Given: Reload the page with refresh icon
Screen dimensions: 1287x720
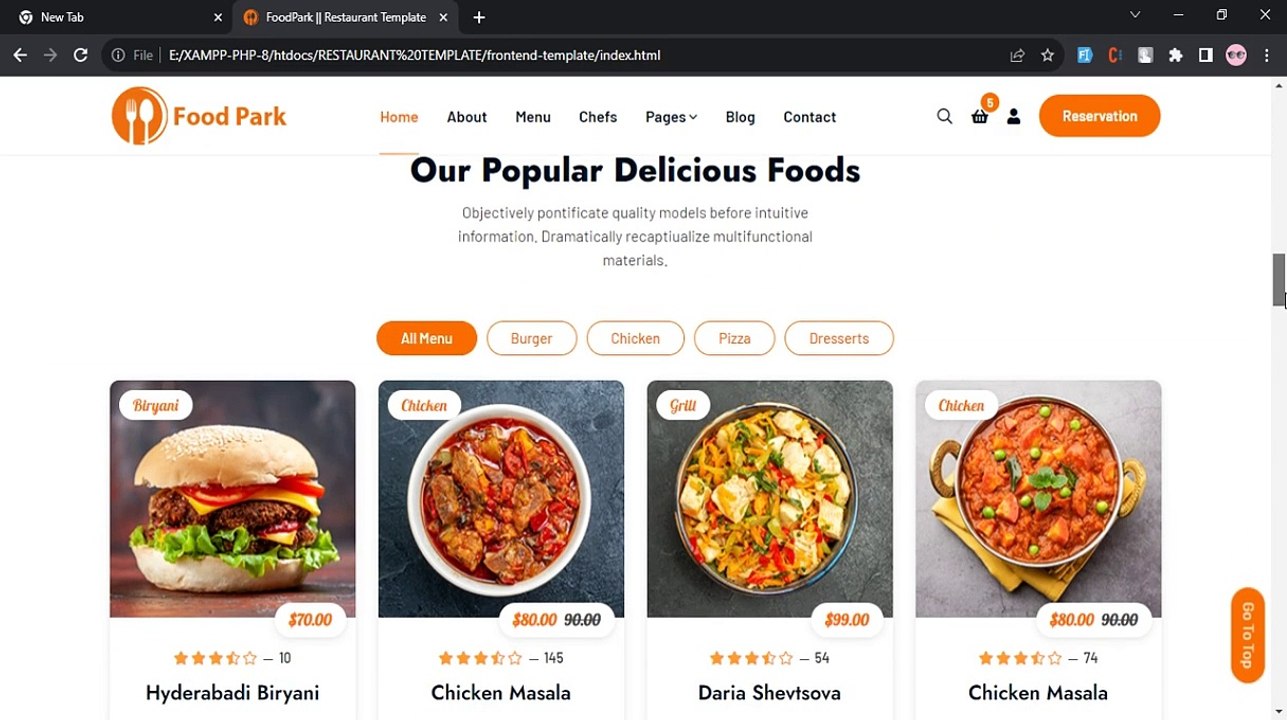Looking at the screenshot, I should click(81, 55).
